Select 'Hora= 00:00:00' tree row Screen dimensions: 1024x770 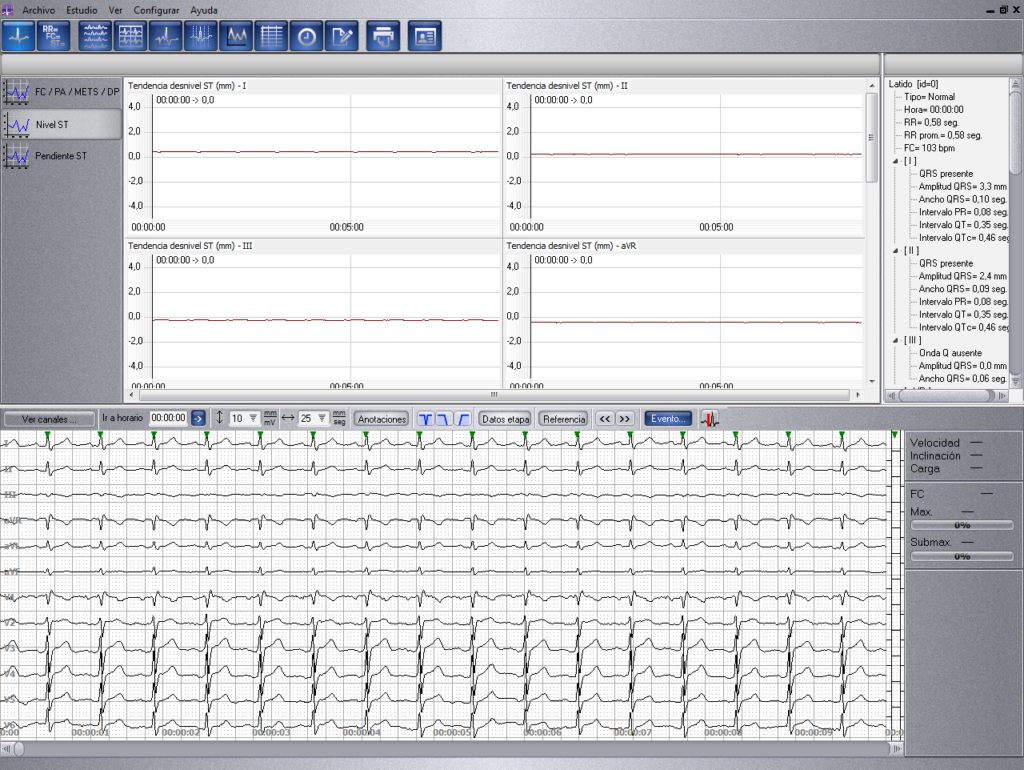pyautogui.click(x=934, y=110)
